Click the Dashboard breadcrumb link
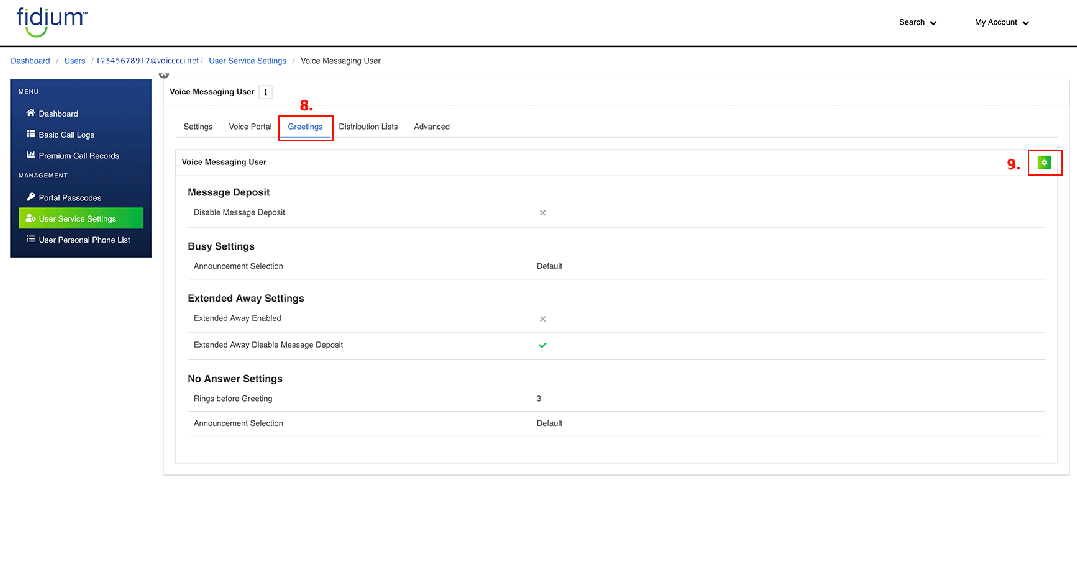The width and height of the screenshot is (1077, 562). click(x=30, y=61)
